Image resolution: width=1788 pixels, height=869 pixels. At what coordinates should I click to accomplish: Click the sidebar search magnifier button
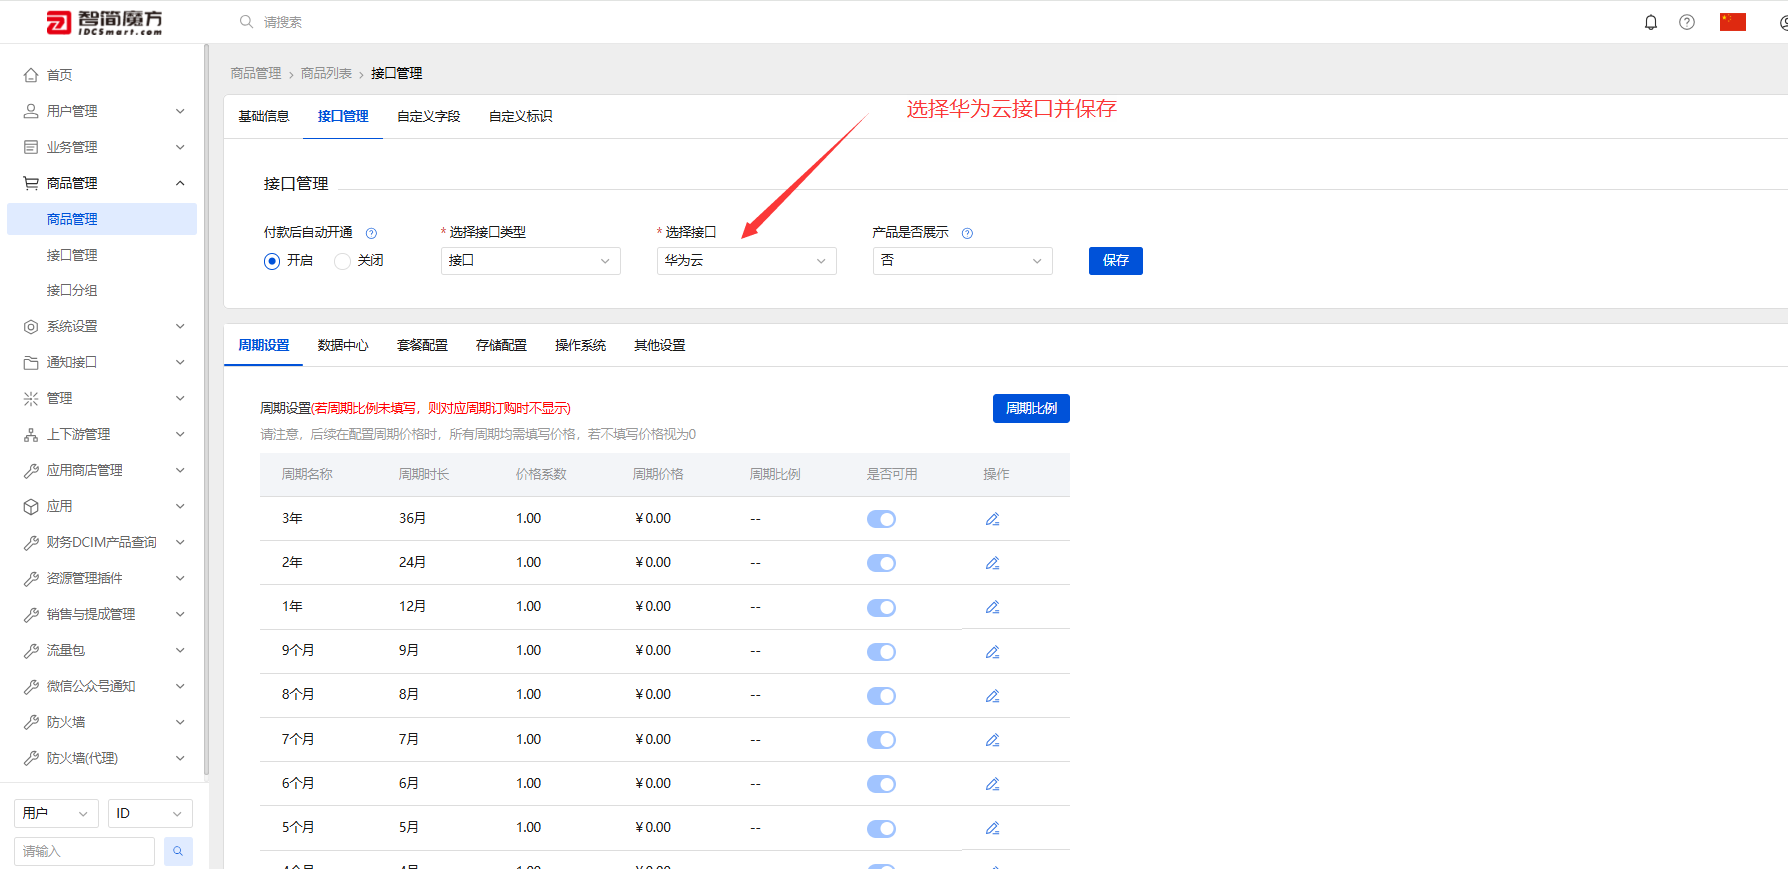click(x=178, y=851)
